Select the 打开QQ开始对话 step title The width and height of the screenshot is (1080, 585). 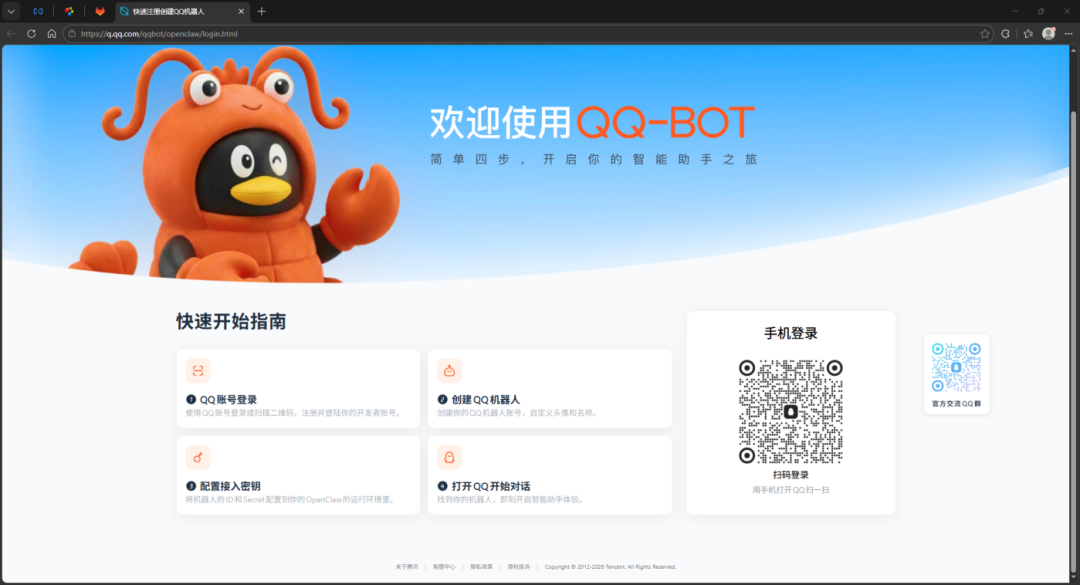tap(491, 486)
